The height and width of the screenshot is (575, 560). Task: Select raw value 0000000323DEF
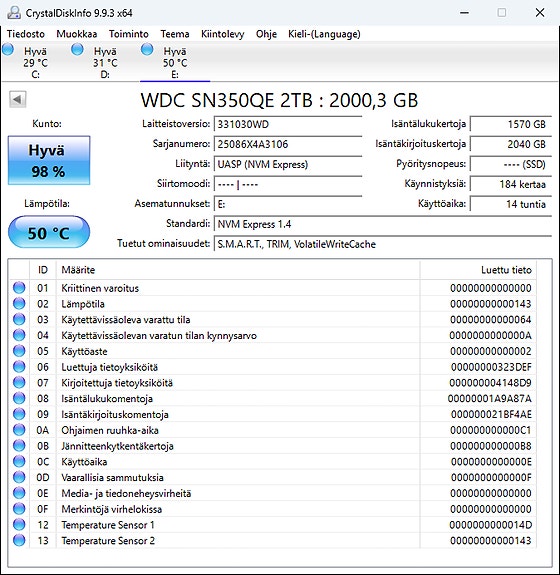[x=491, y=367]
